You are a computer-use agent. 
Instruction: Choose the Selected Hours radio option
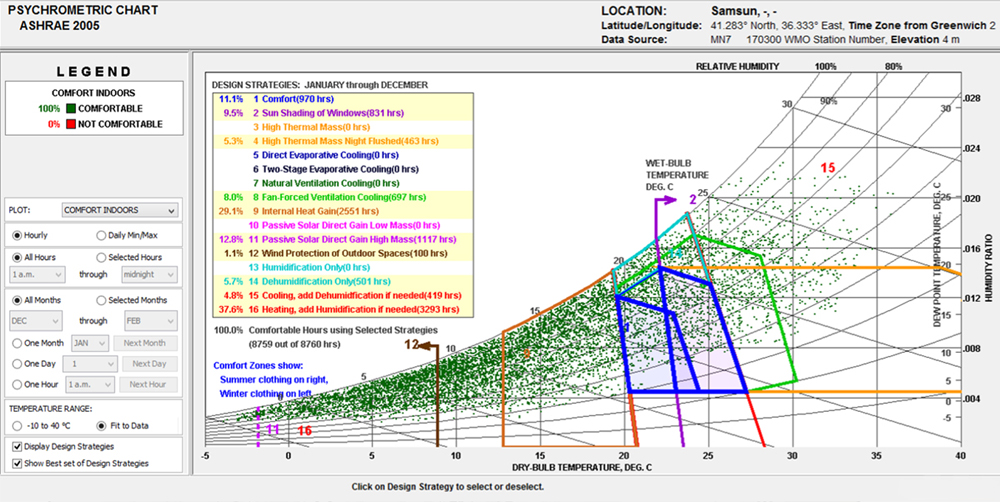101,258
